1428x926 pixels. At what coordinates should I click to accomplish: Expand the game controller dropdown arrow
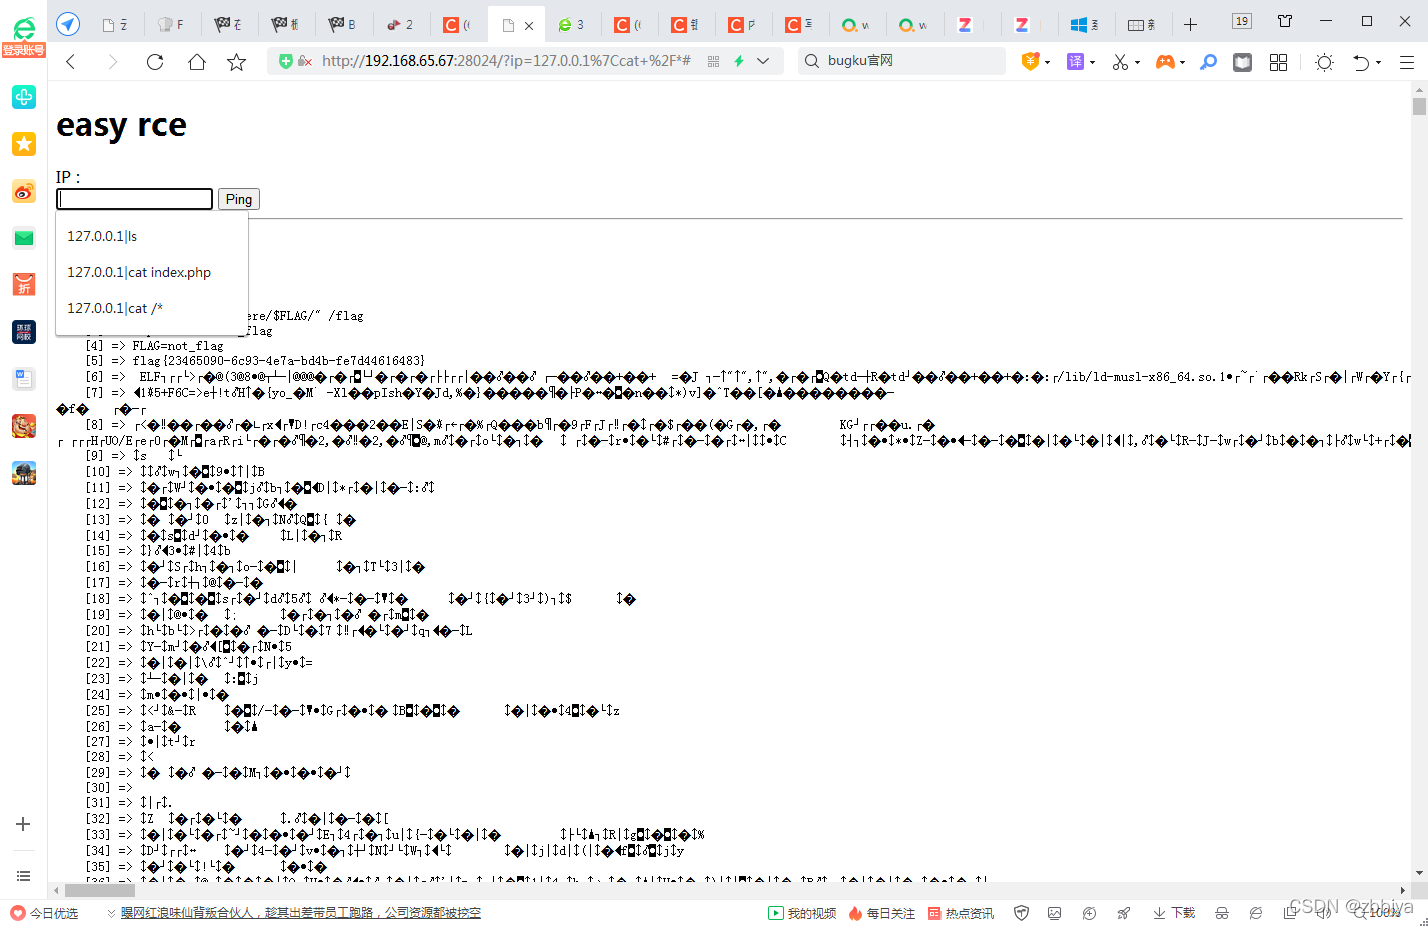click(1182, 63)
